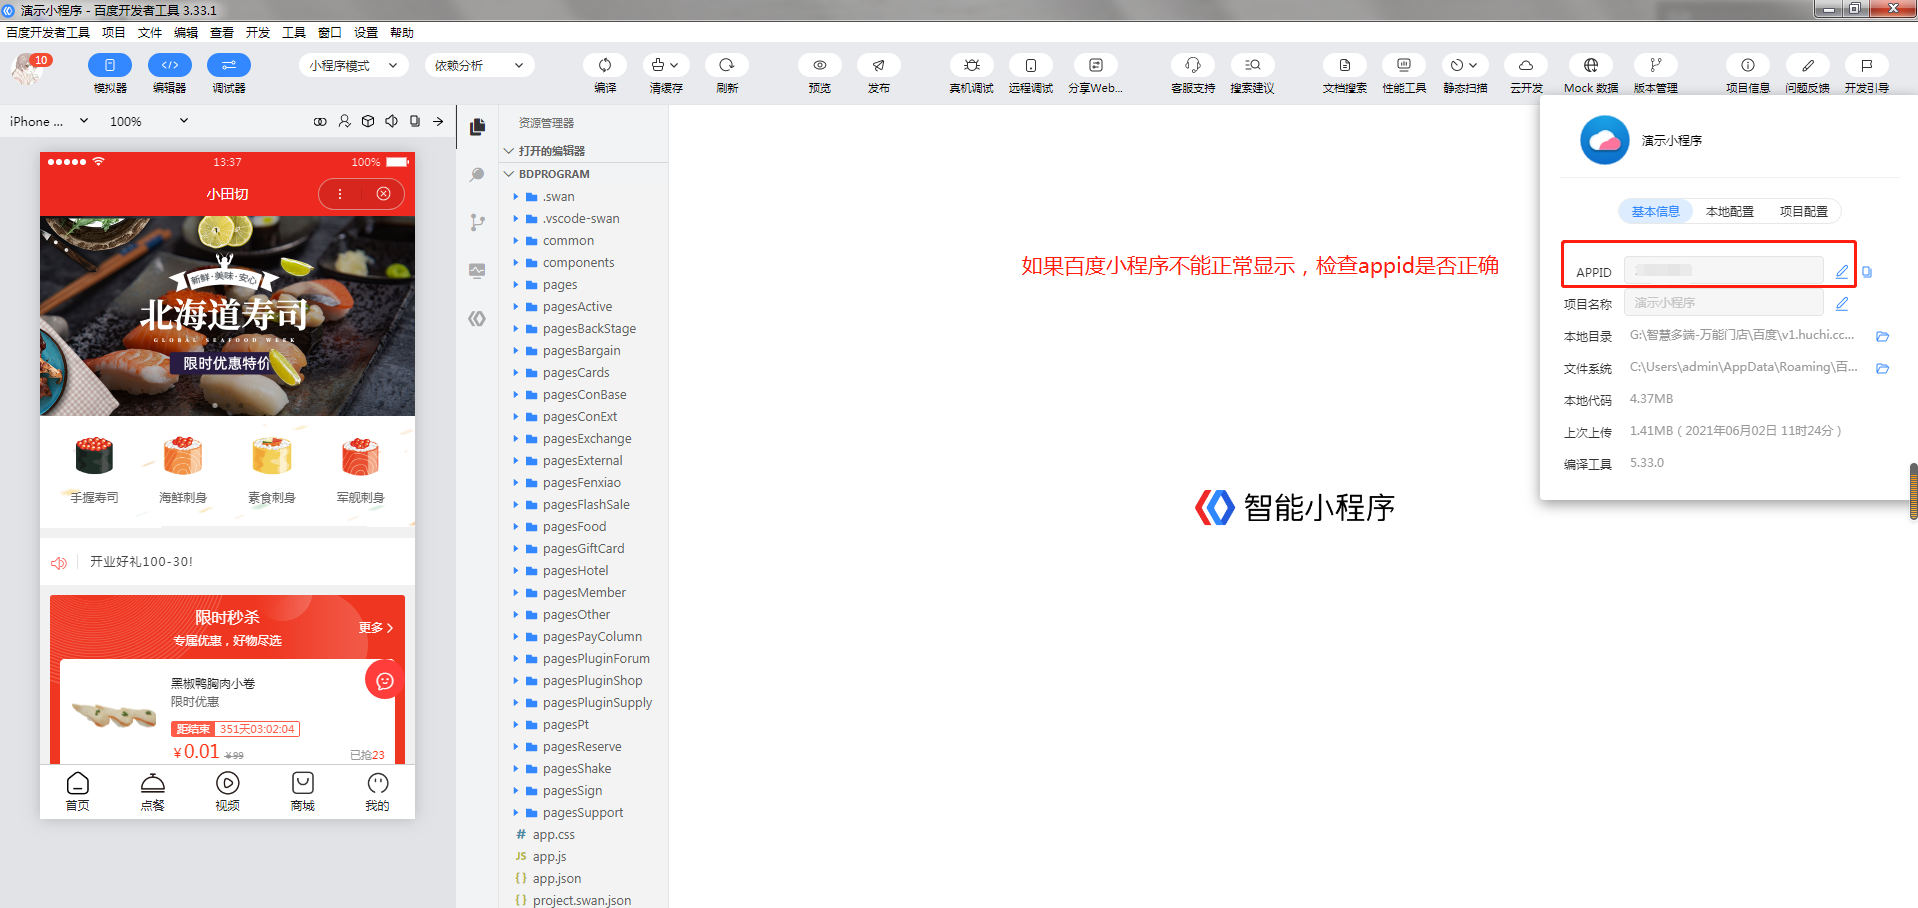Switch to the 本地配置 tab

tap(1730, 212)
